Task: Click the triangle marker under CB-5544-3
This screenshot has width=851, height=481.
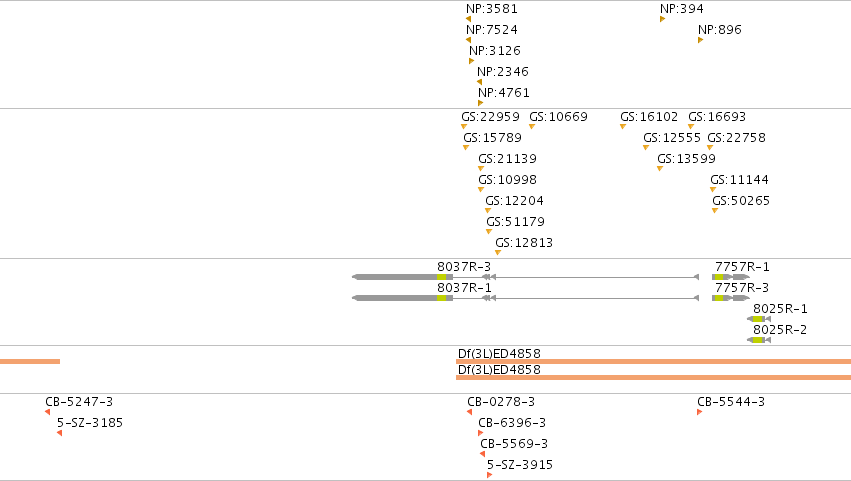Action: (700, 412)
